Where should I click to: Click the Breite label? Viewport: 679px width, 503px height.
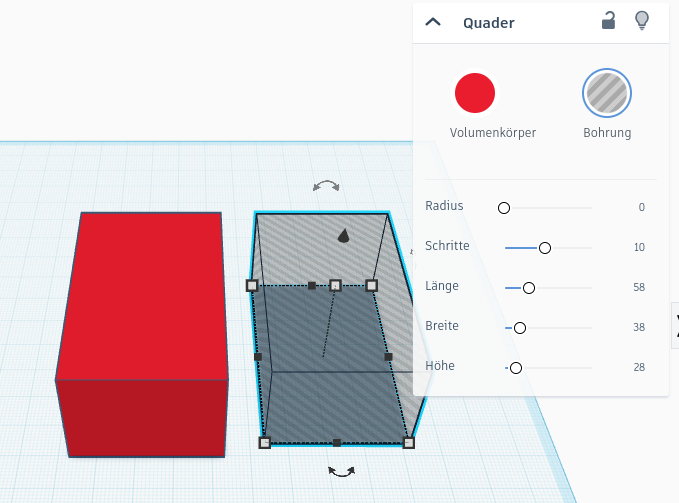coord(442,326)
